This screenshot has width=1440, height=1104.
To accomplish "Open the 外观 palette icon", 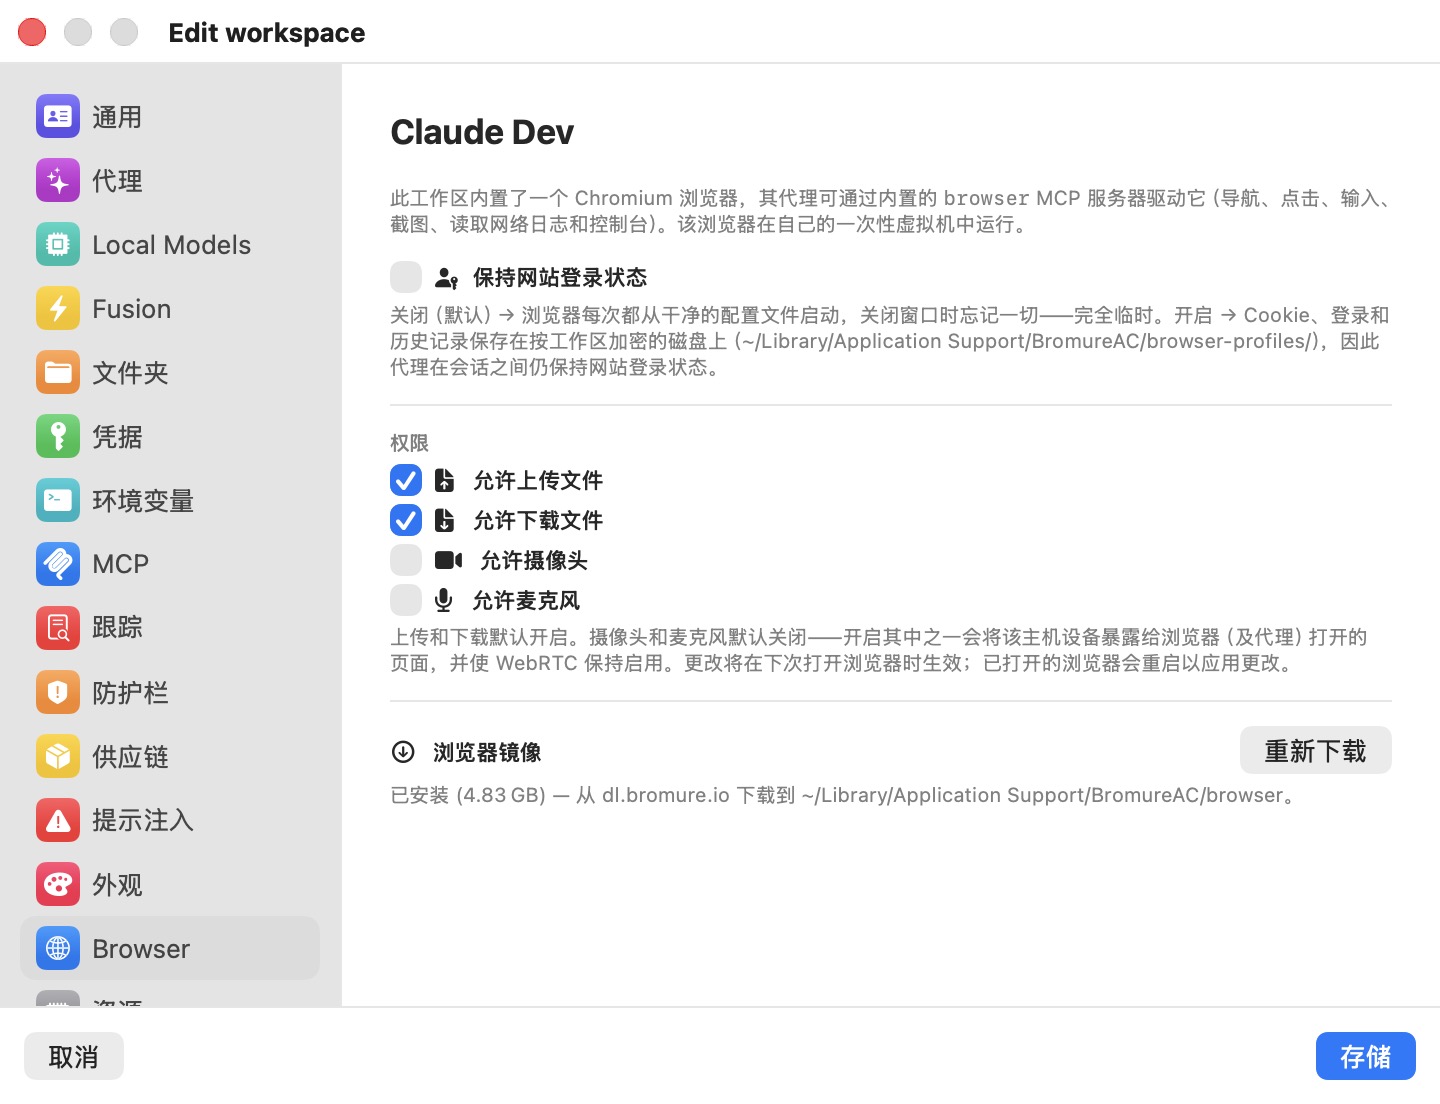I will [58, 884].
